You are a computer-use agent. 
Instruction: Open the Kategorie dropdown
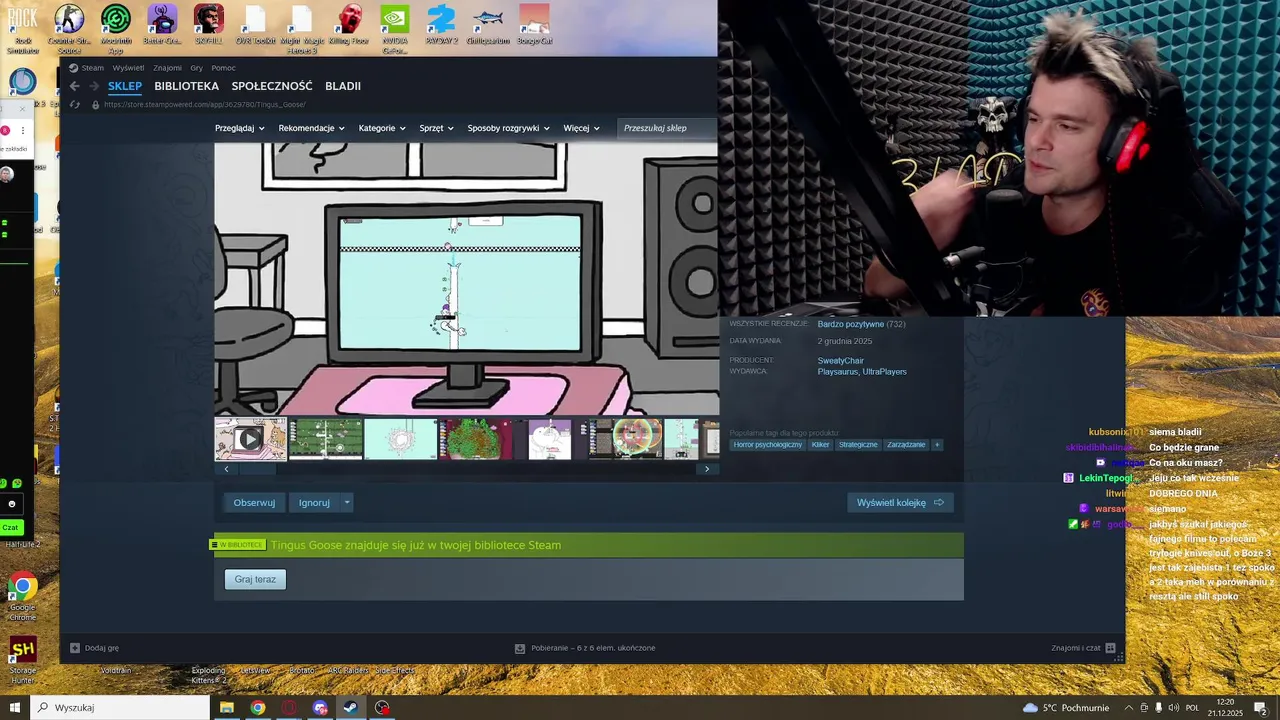(x=382, y=128)
